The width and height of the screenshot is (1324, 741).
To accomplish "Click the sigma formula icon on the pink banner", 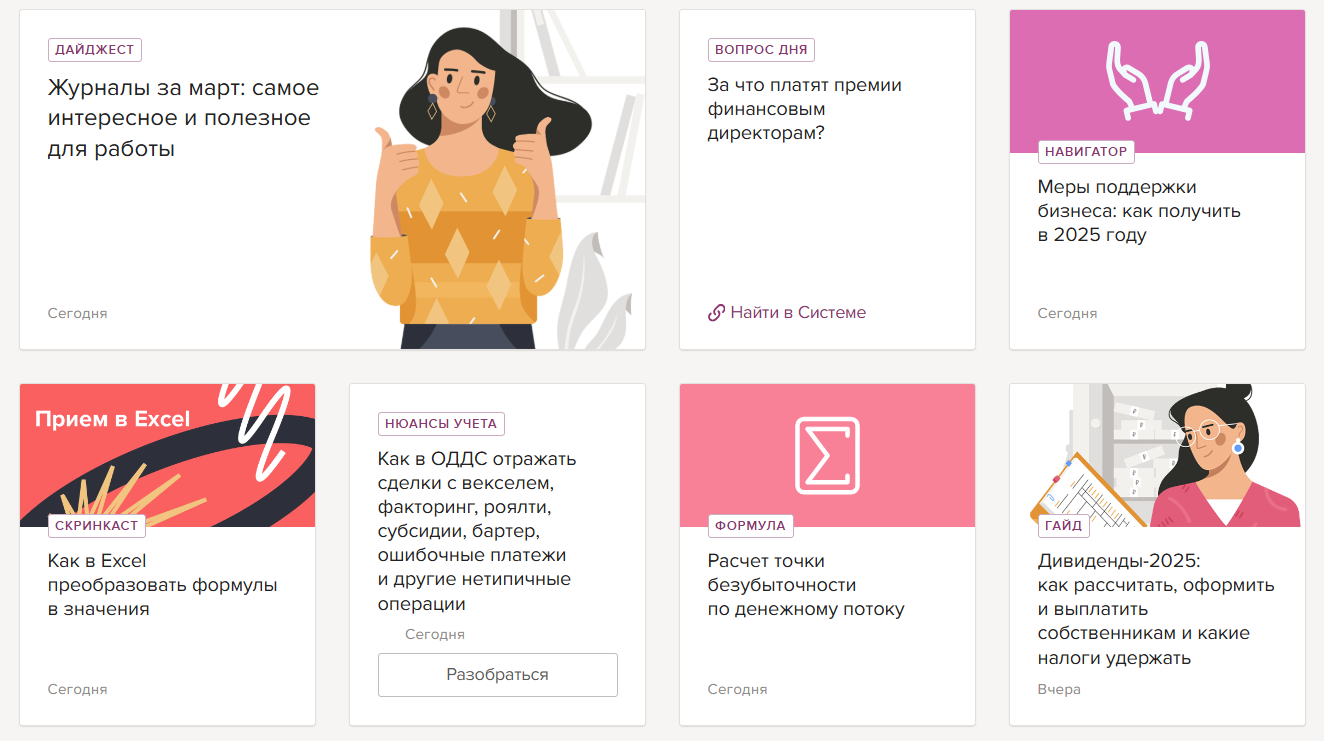I will pyautogui.click(x=827, y=455).
